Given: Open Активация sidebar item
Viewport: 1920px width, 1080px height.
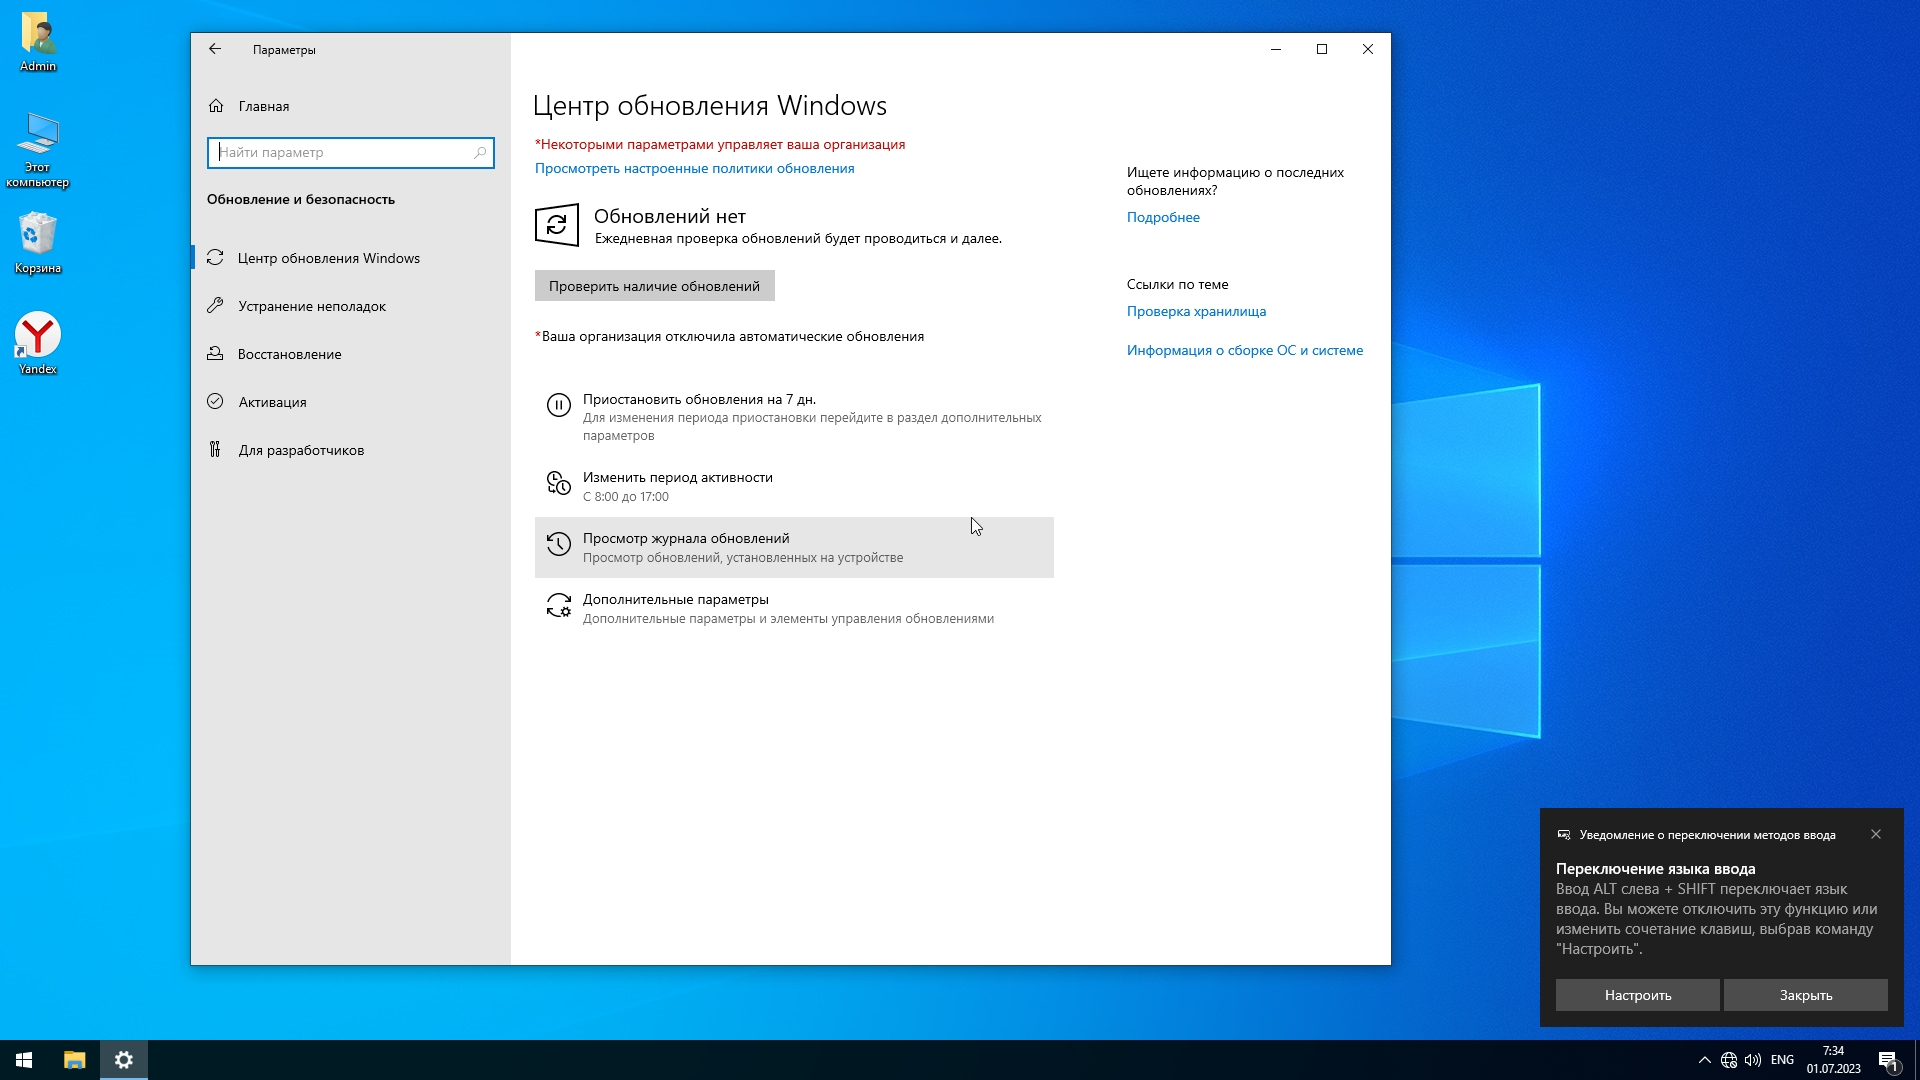Looking at the screenshot, I should tap(272, 402).
